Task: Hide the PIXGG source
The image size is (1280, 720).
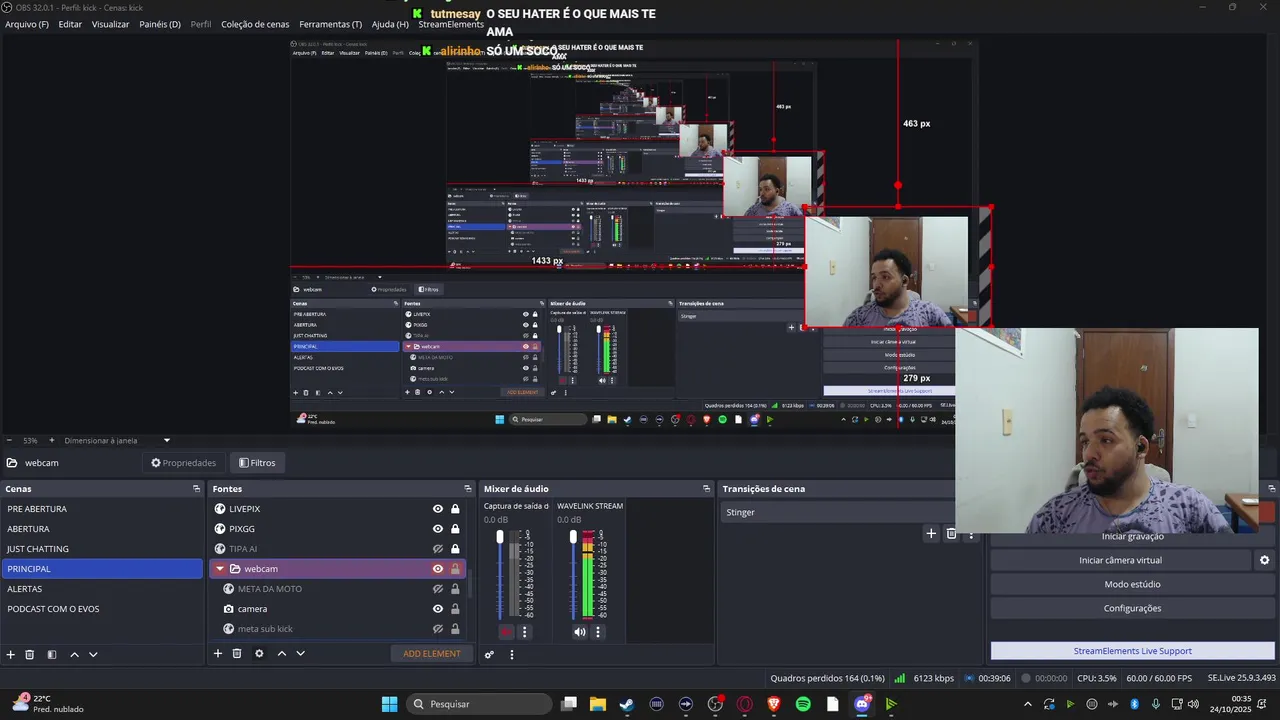Action: (437, 529)
